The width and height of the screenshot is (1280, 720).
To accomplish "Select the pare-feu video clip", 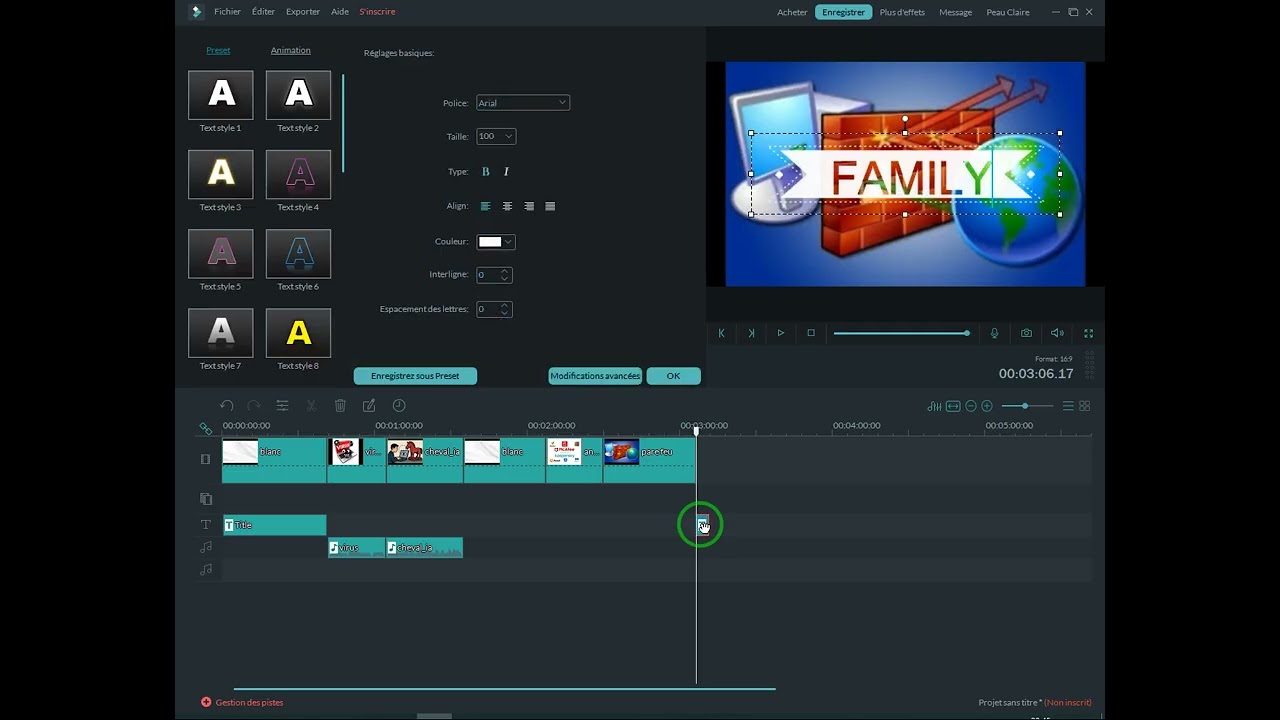I will 650,460.
